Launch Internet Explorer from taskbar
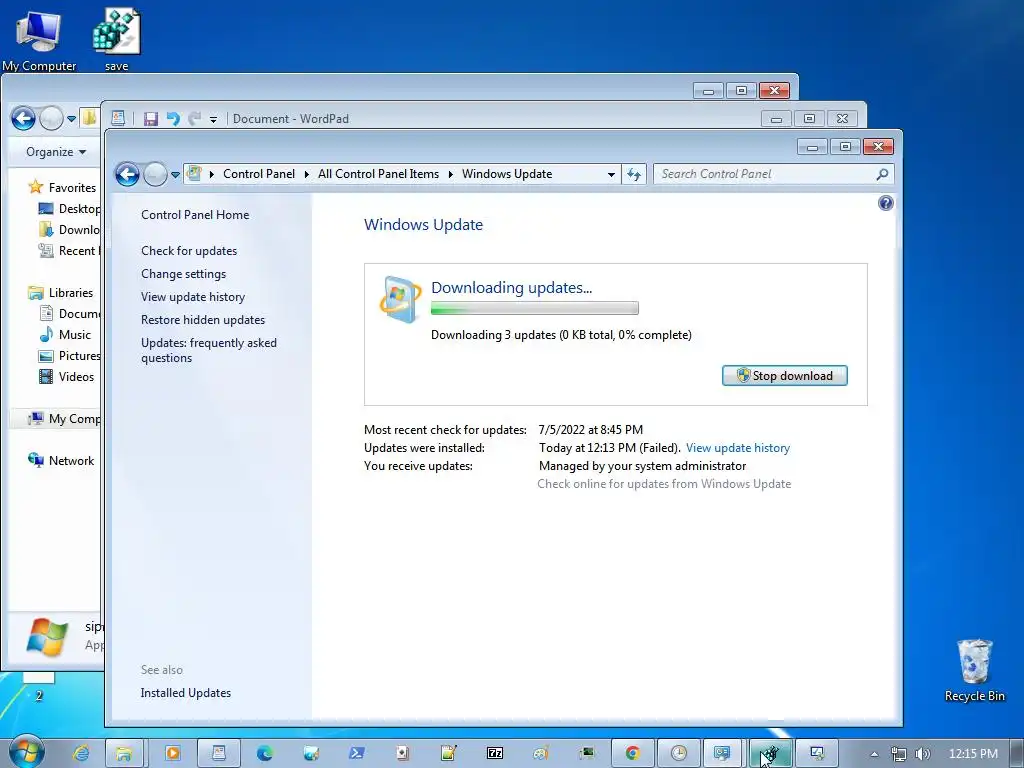This screenshot has height=768, width=1024. (81, 753)
